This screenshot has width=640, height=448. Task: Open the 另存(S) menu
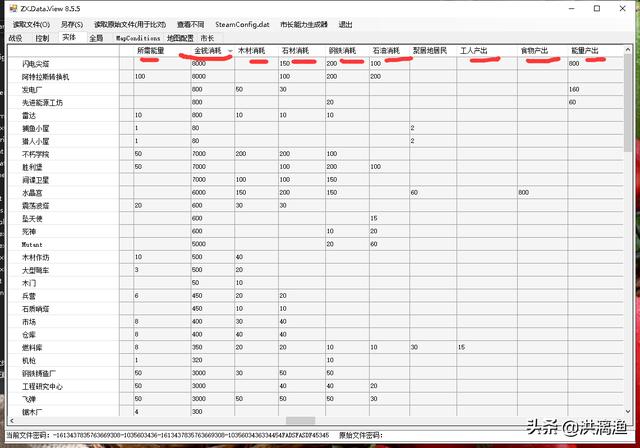[x=72, y=24]
